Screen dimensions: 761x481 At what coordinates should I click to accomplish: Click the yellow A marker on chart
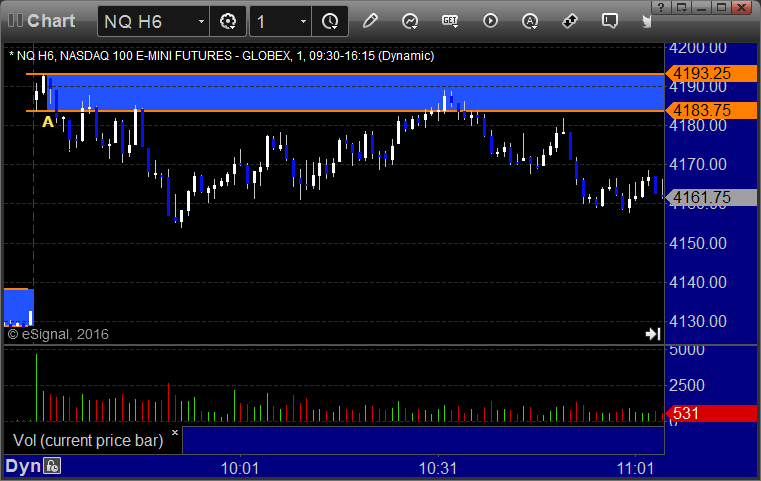click(48, 121)
